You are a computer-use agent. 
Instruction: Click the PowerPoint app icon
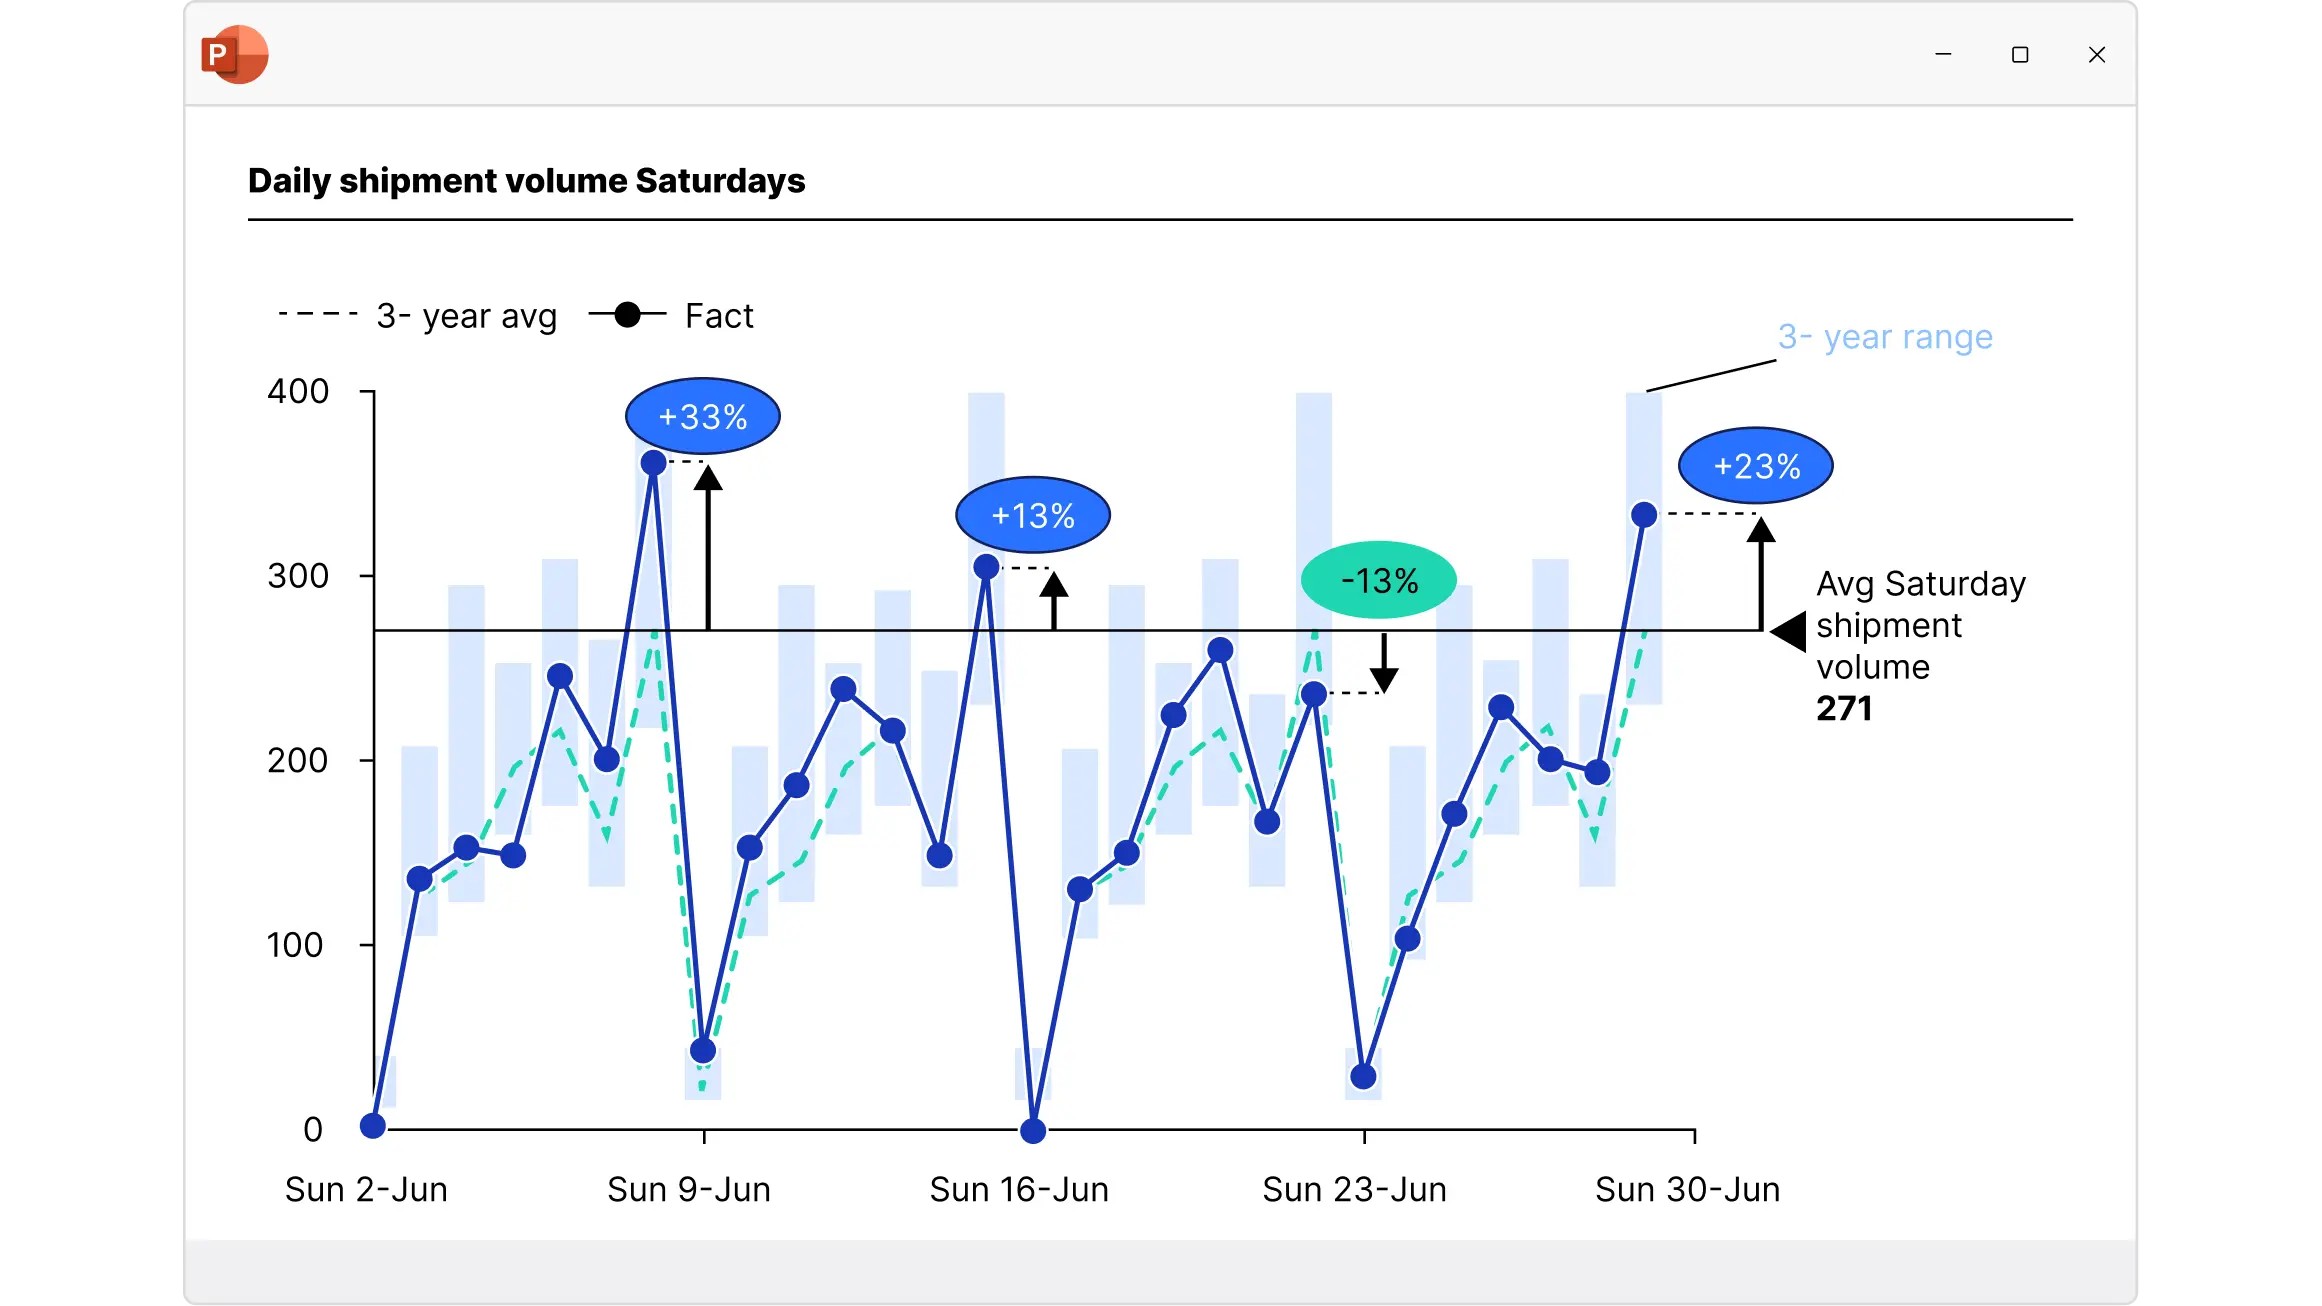coord(235,54)
